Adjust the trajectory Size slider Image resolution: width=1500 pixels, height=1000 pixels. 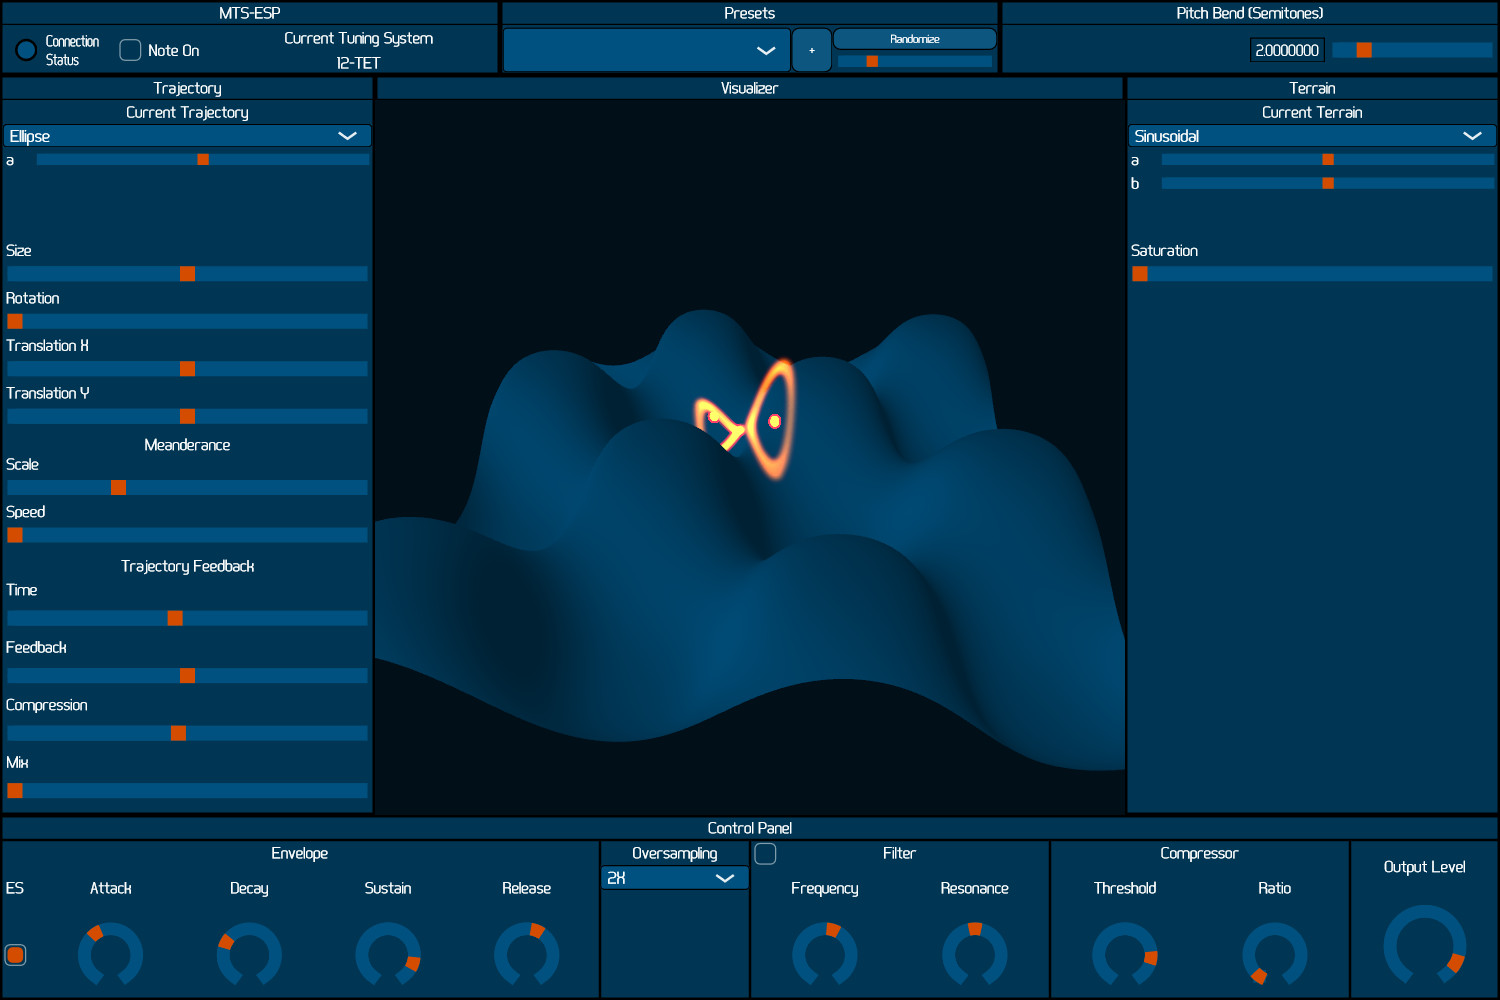(x=187, y=274)
